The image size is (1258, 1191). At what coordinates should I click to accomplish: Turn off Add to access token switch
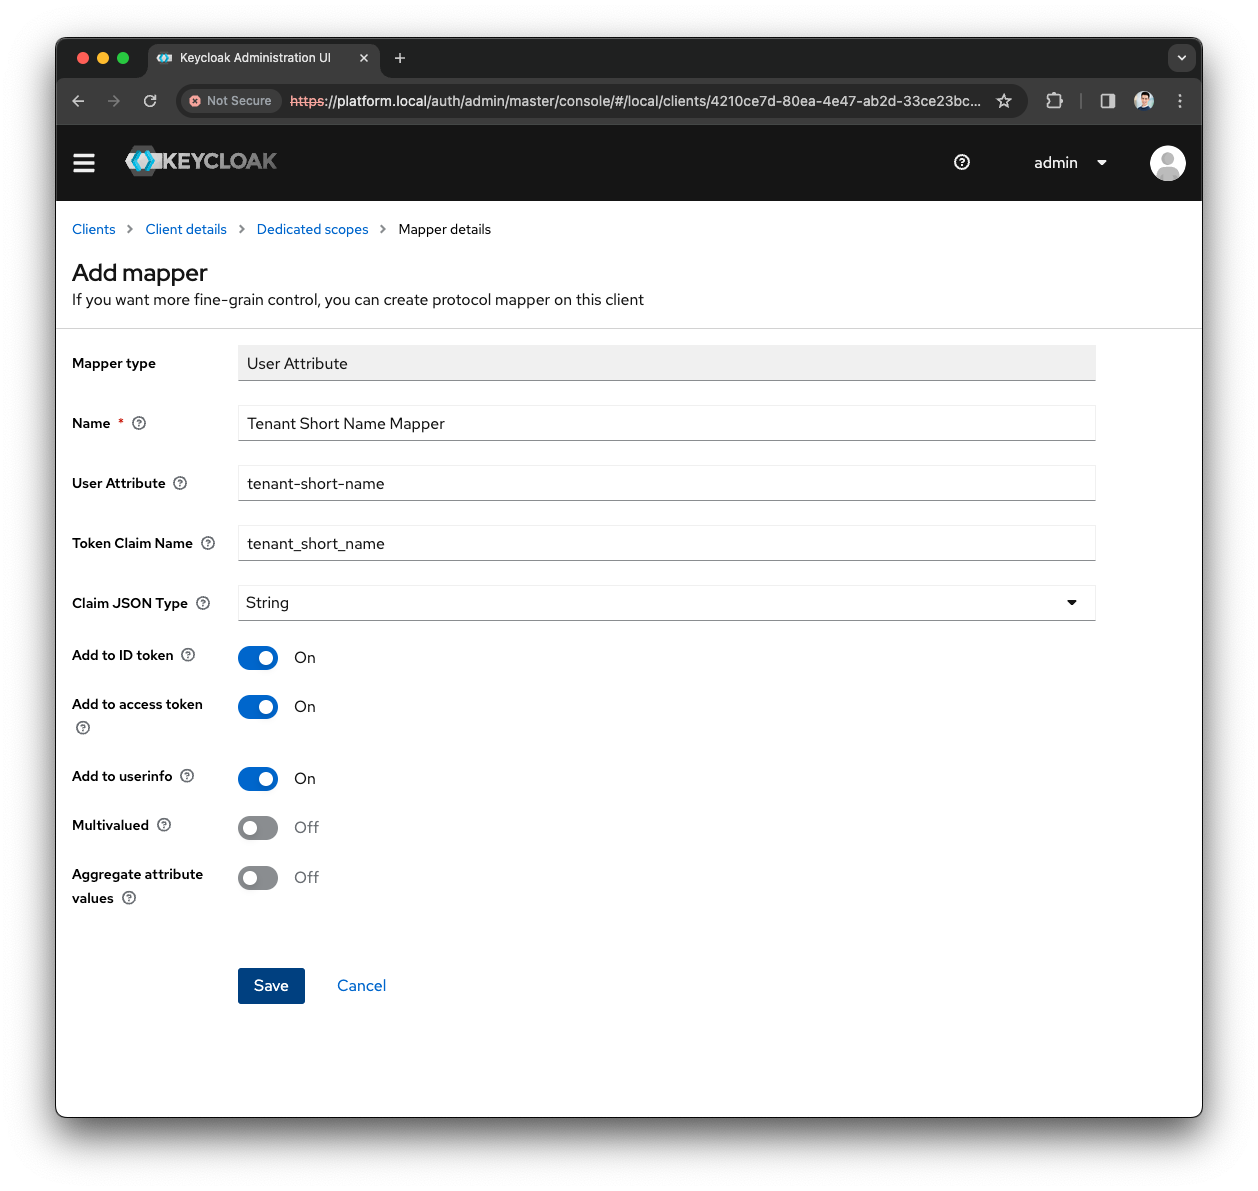pyautogui.click(x=258, y=707)
